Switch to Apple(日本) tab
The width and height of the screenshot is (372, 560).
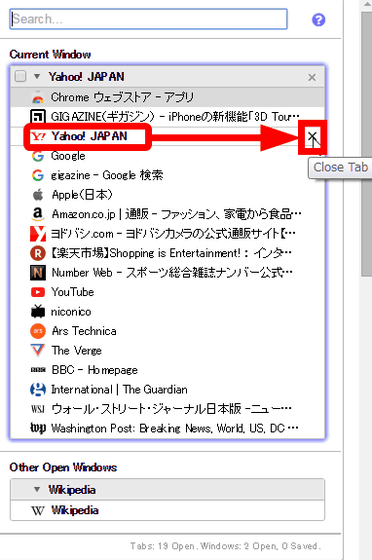tap(82, 195)
